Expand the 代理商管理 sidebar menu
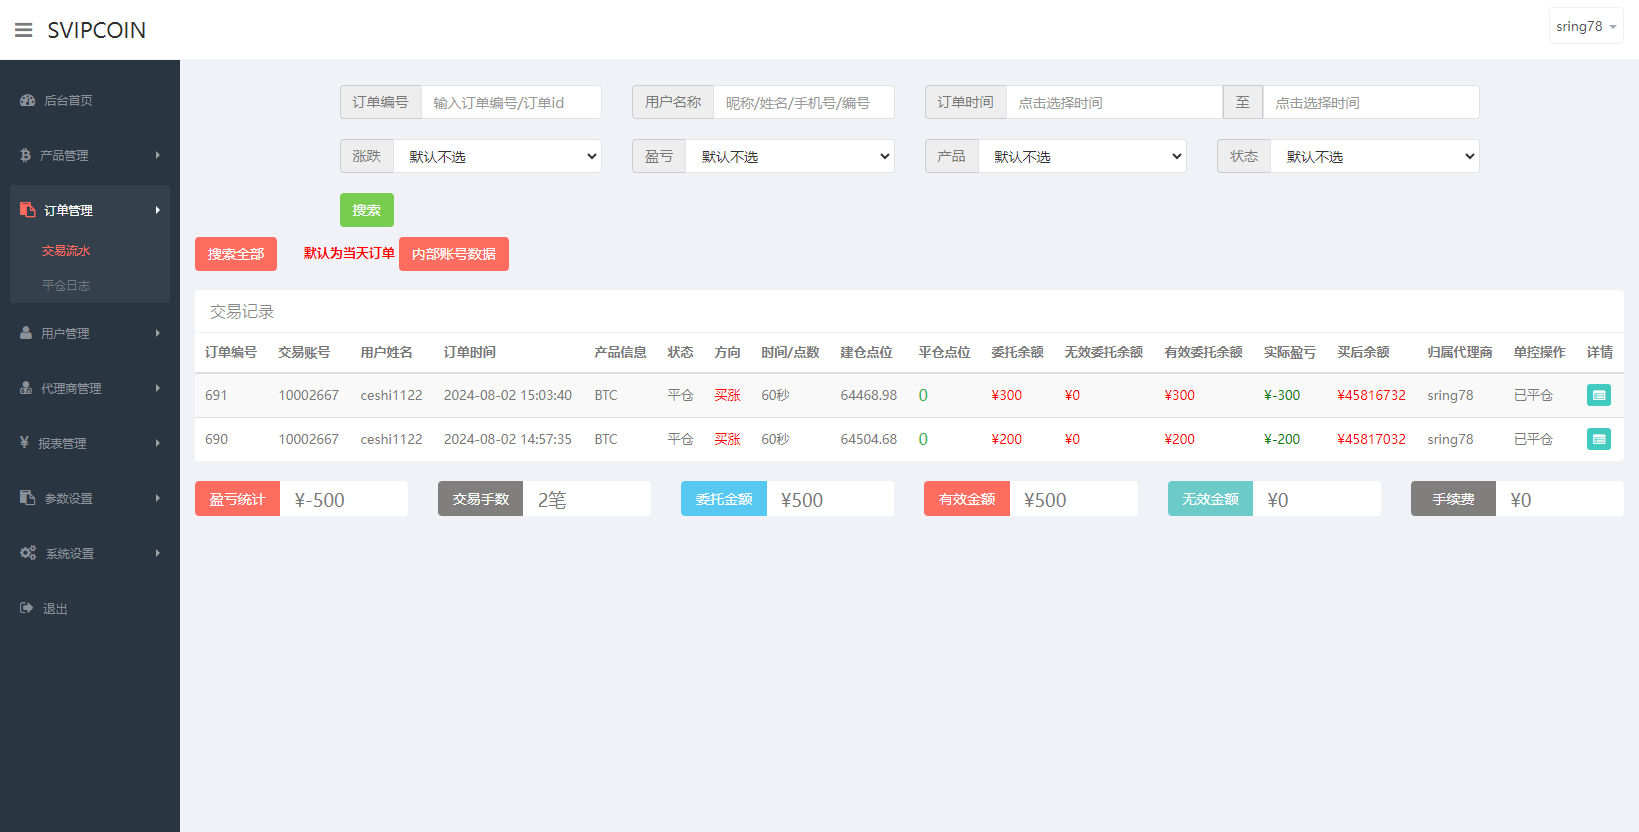The width and height of the screenshot is (1639, 832). coord(89,388)
